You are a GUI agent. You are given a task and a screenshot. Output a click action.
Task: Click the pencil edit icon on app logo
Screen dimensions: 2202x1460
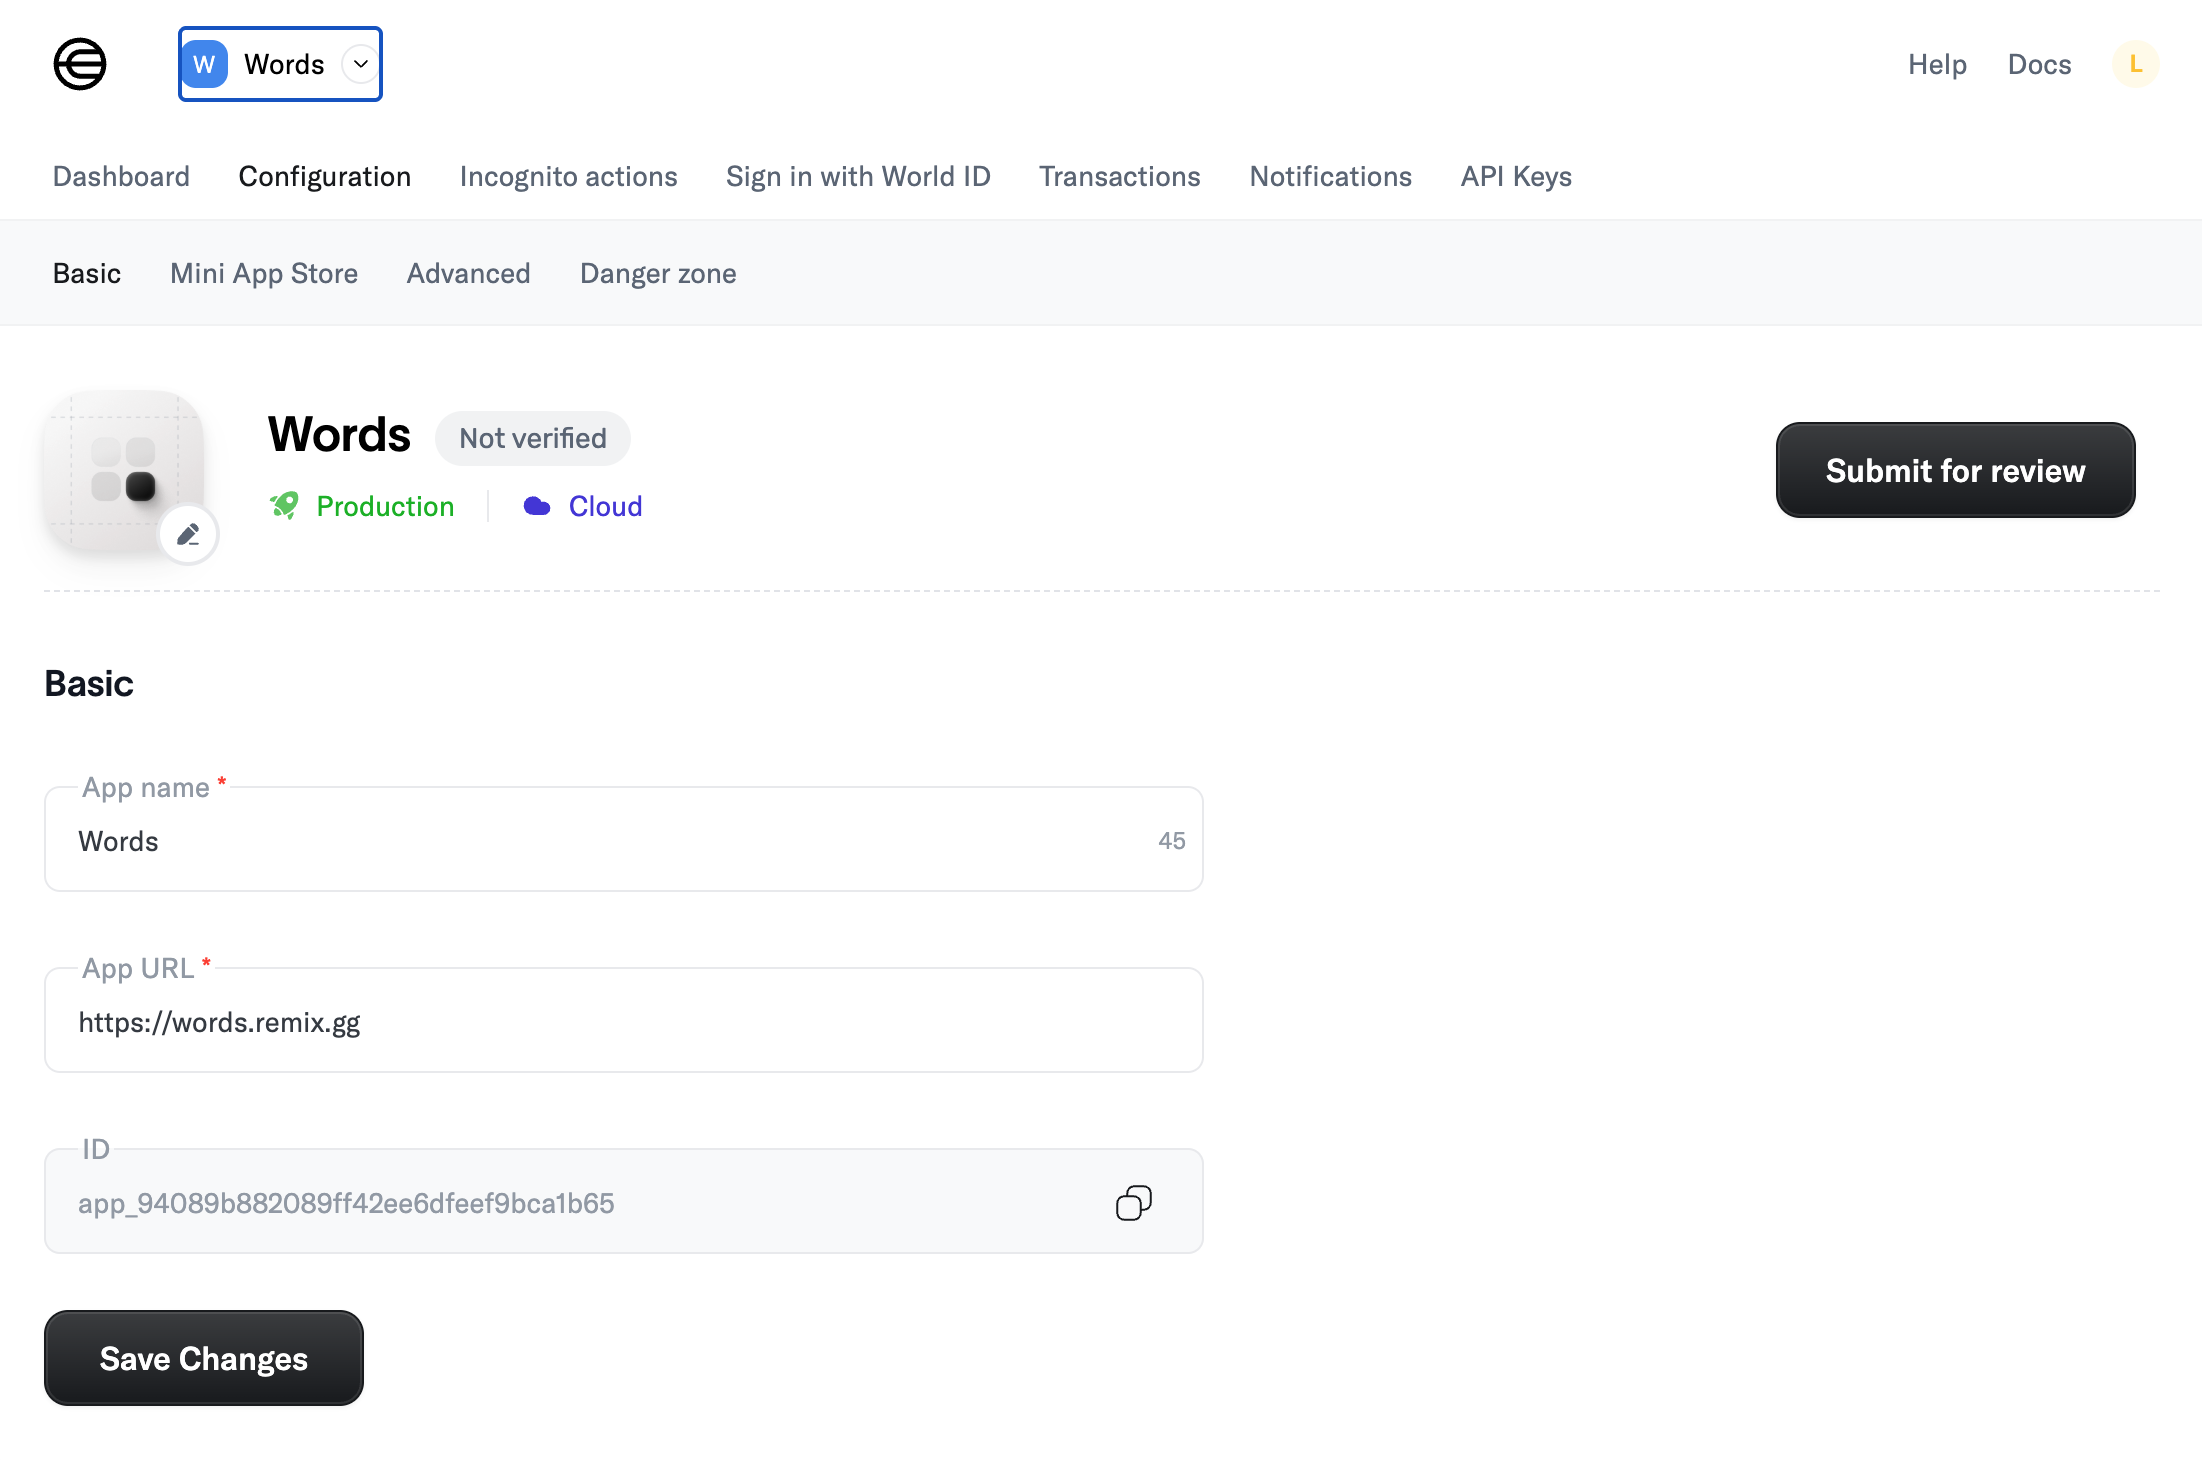[x=188, y=535]
